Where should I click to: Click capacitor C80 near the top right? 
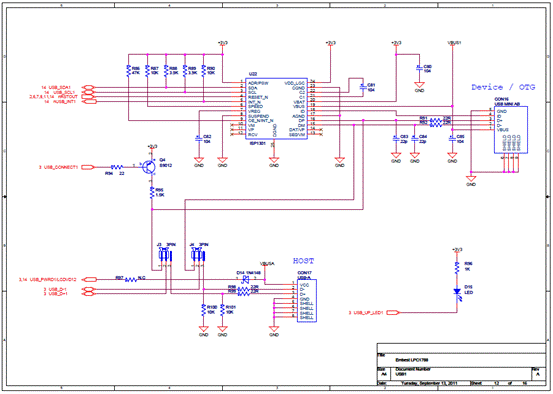tap(419, 68)
